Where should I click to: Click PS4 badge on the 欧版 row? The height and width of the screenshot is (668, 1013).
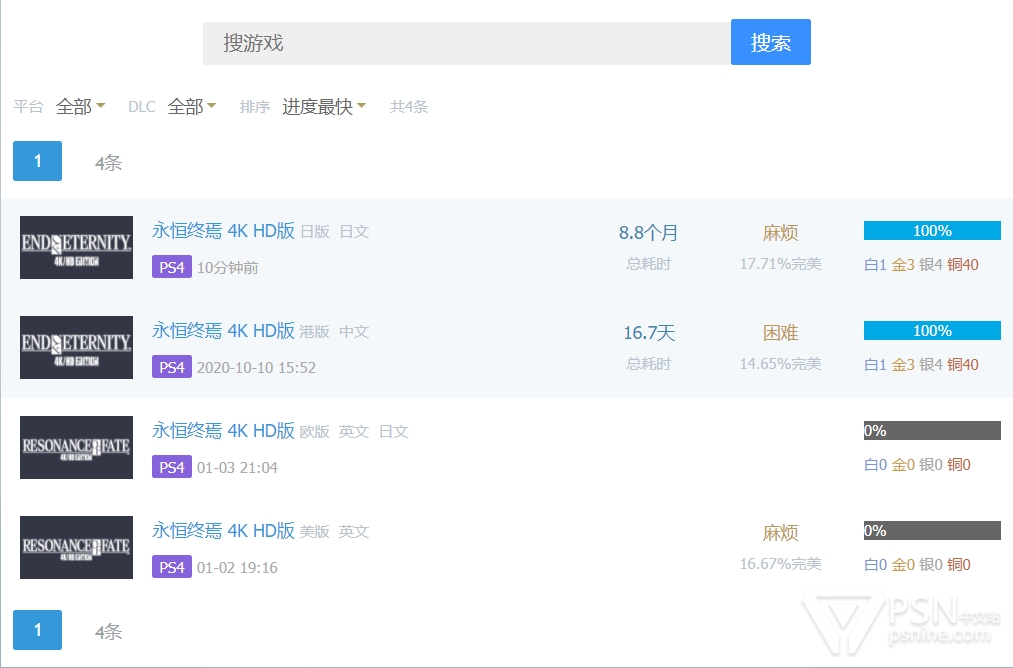(x=171, y=467)
